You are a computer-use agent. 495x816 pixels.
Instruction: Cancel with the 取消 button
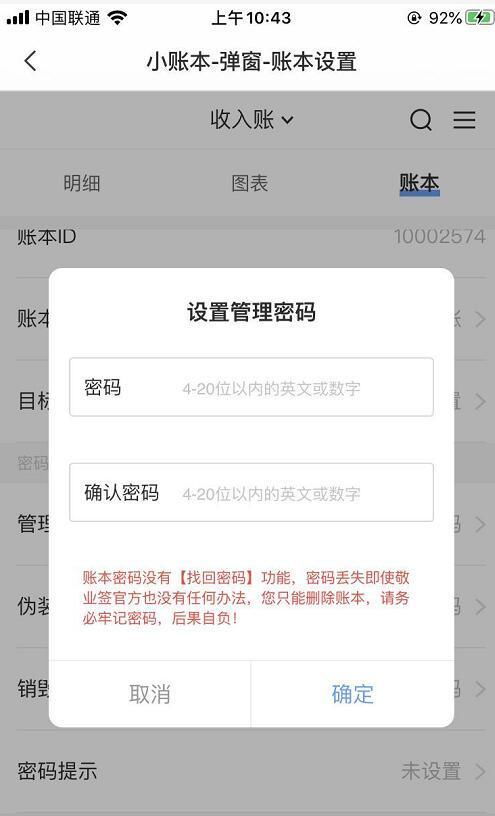pos(150,694)
